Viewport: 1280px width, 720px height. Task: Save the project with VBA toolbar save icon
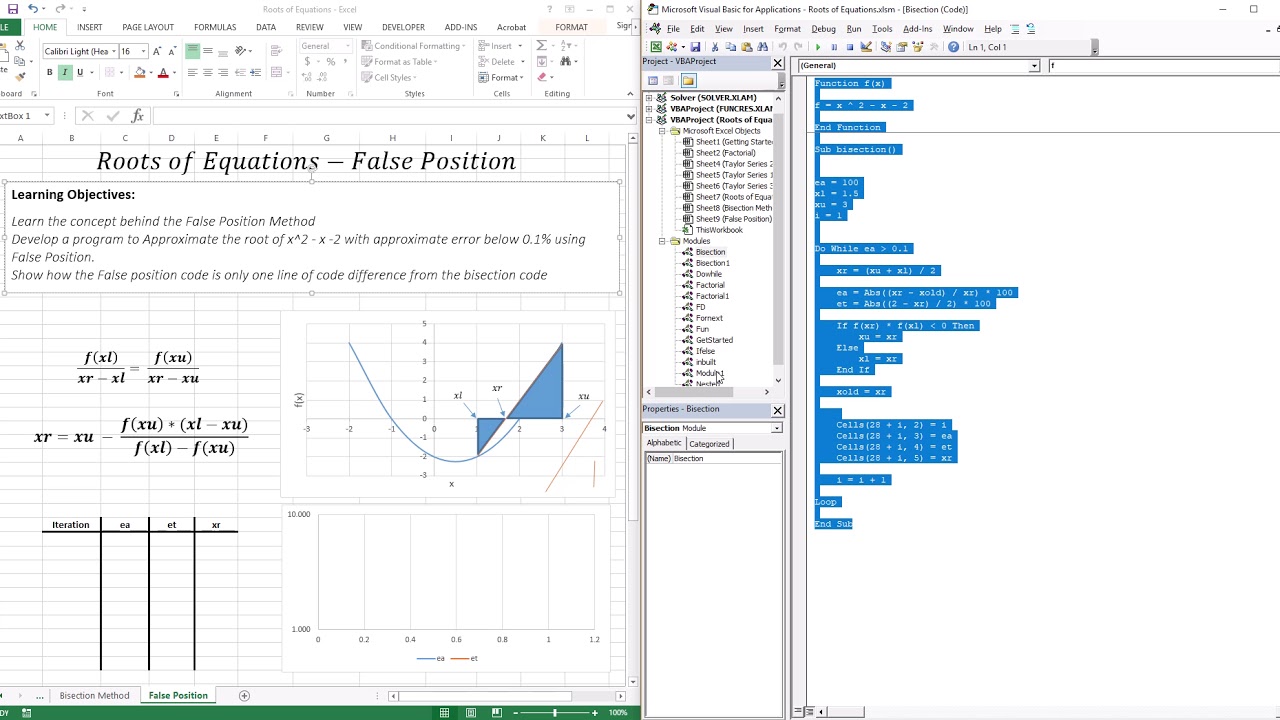click(695, 47)
